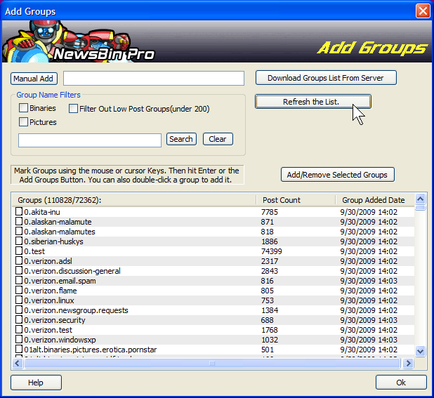This screenshot has height=398, width=434.
Task: Click the Manual Add button
Action: (x=33, y=79)
